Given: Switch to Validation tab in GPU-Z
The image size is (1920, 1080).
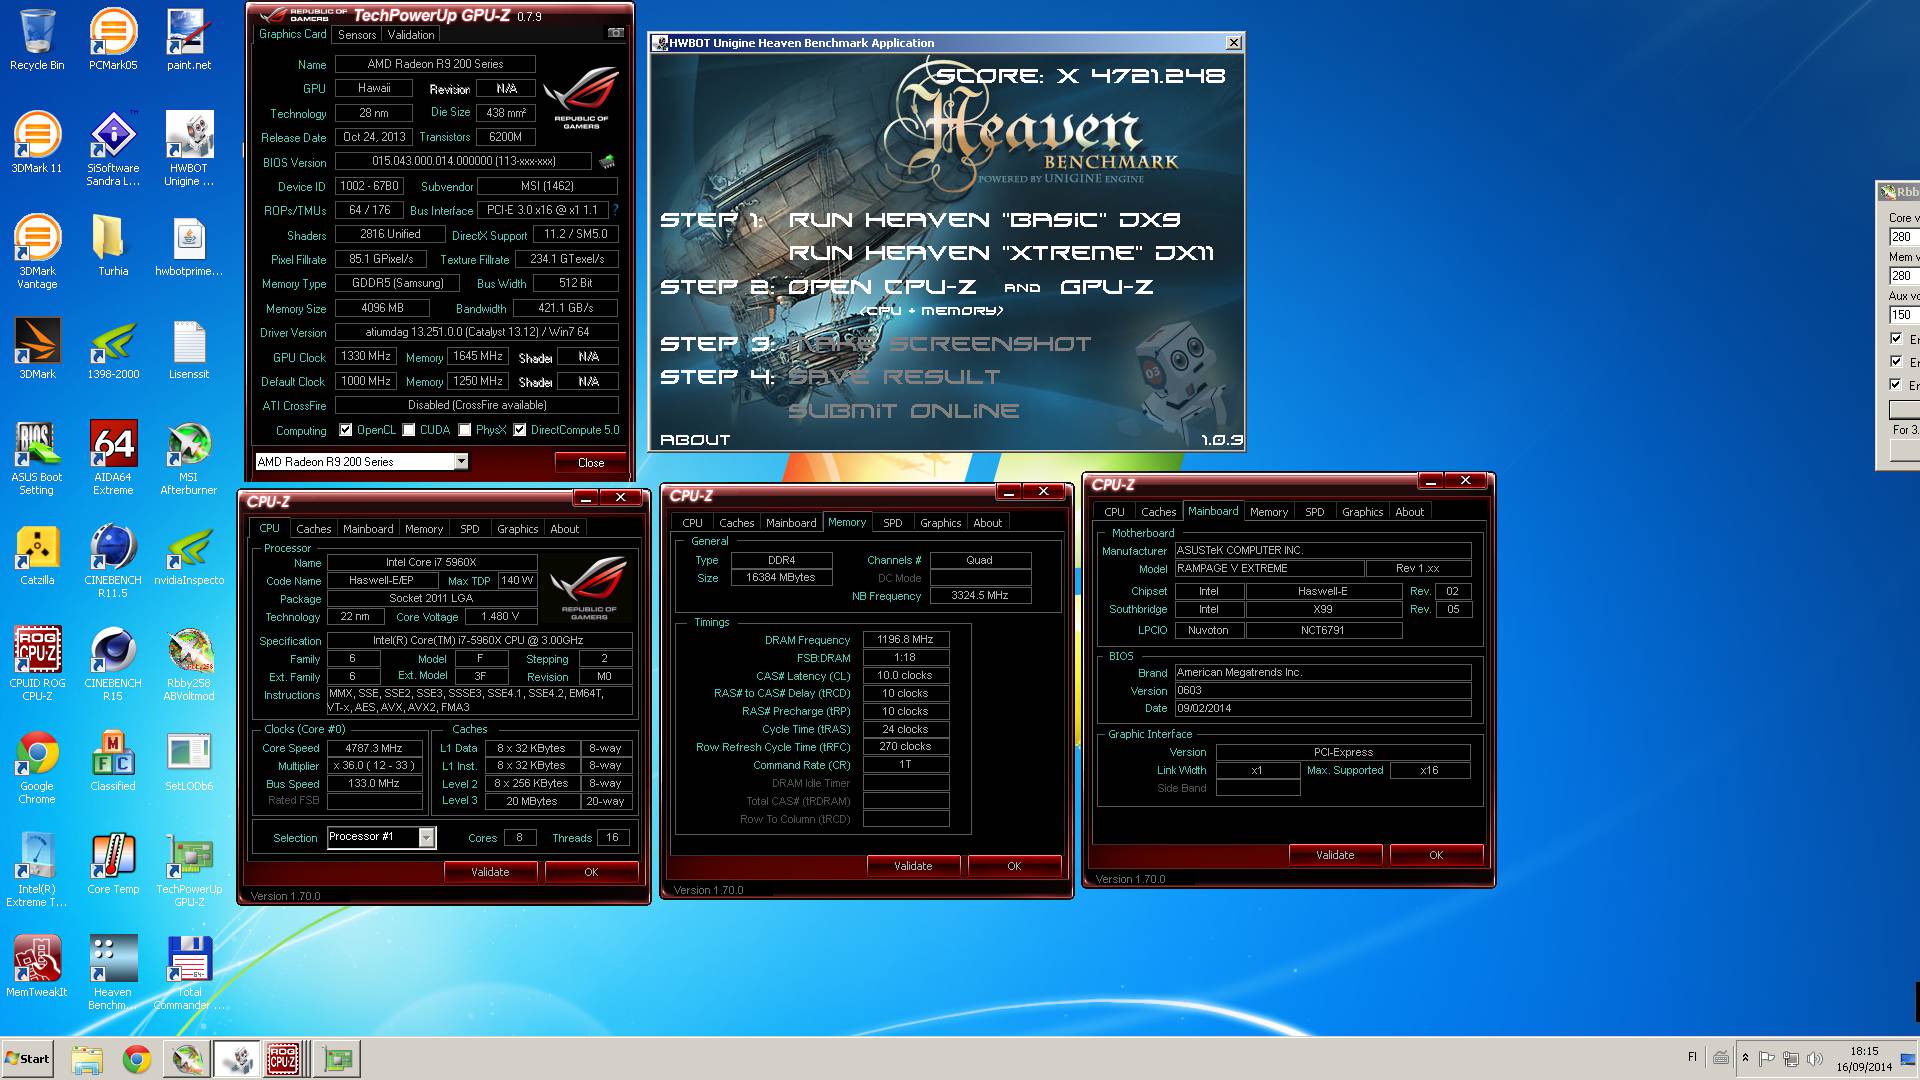Looking at the screenshot, I should [x=411, y=34].
